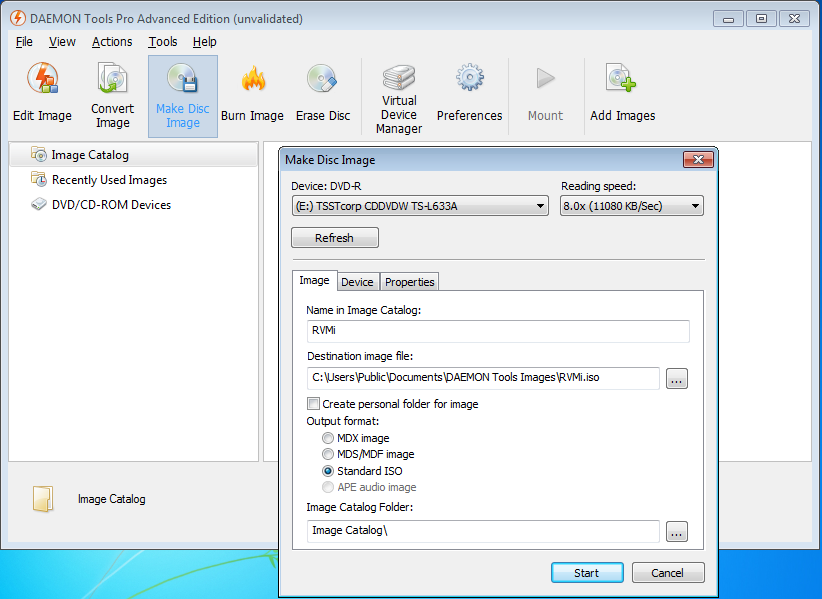Click the Destination image file path field
The image size is (822, 599).
(x=483, y=378)
